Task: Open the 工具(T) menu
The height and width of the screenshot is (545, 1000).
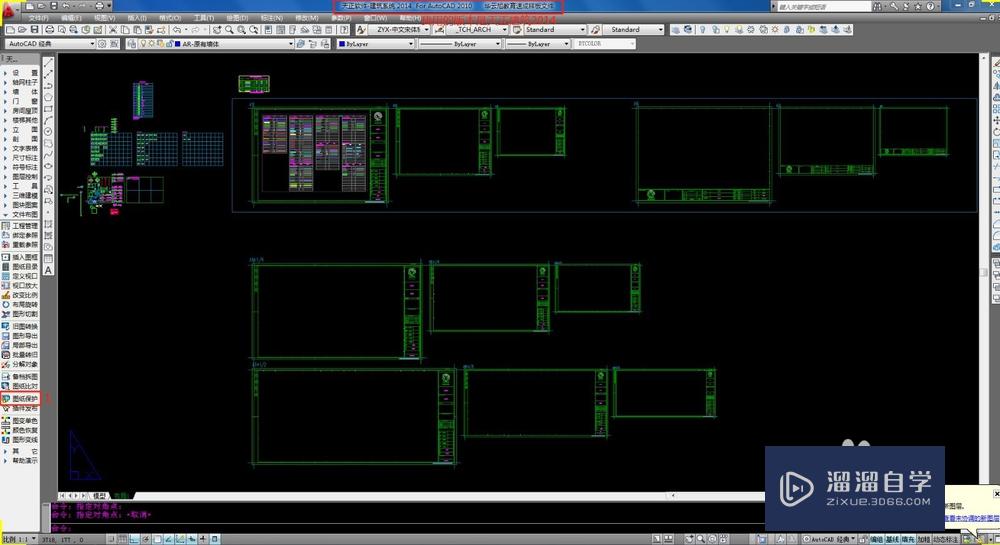Action: [x=203, y=18]
